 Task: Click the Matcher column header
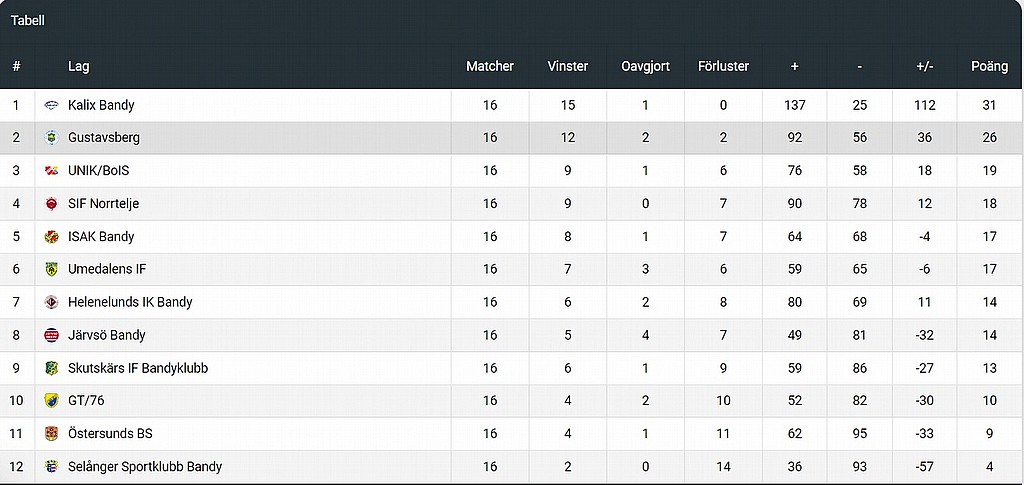(x=490, y=66)
